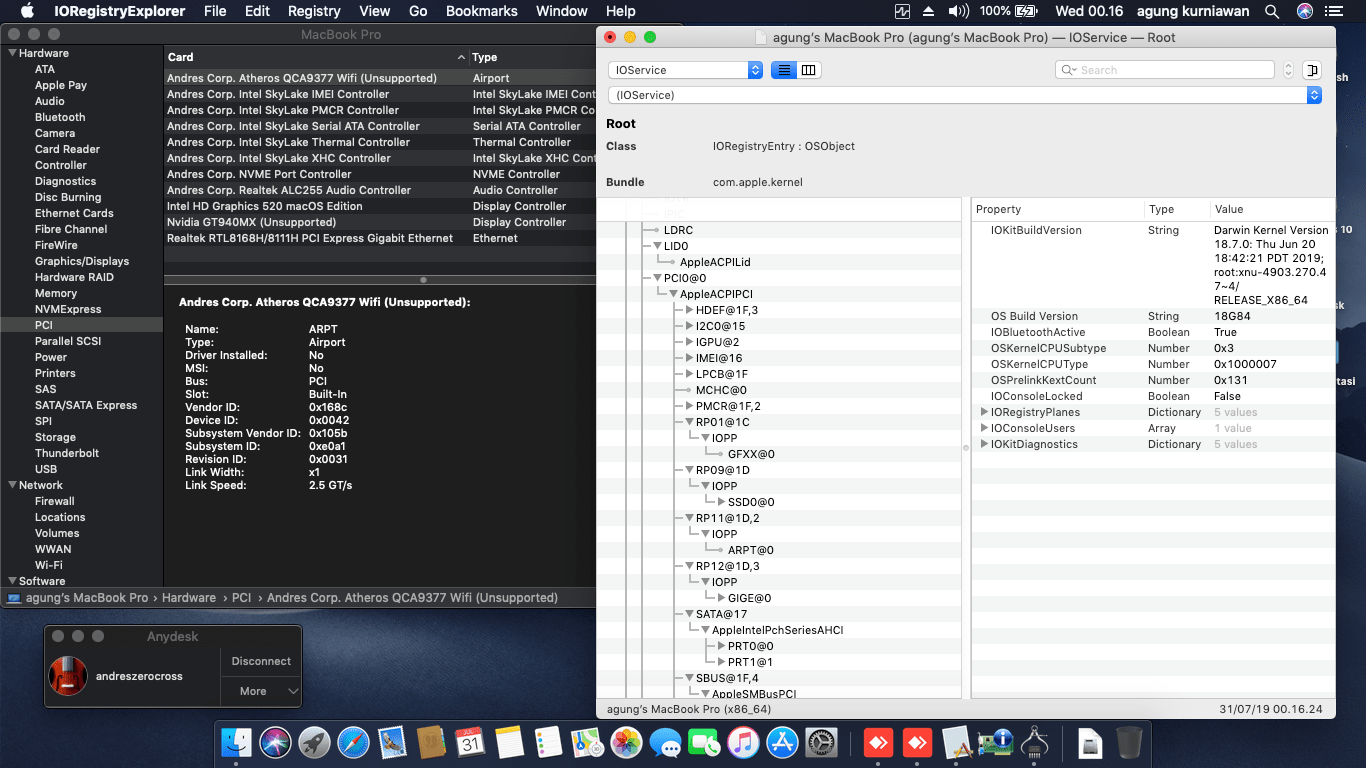1366x768 pixels.
Task: Click the volume icon in the menu bar
Action: 958,11
